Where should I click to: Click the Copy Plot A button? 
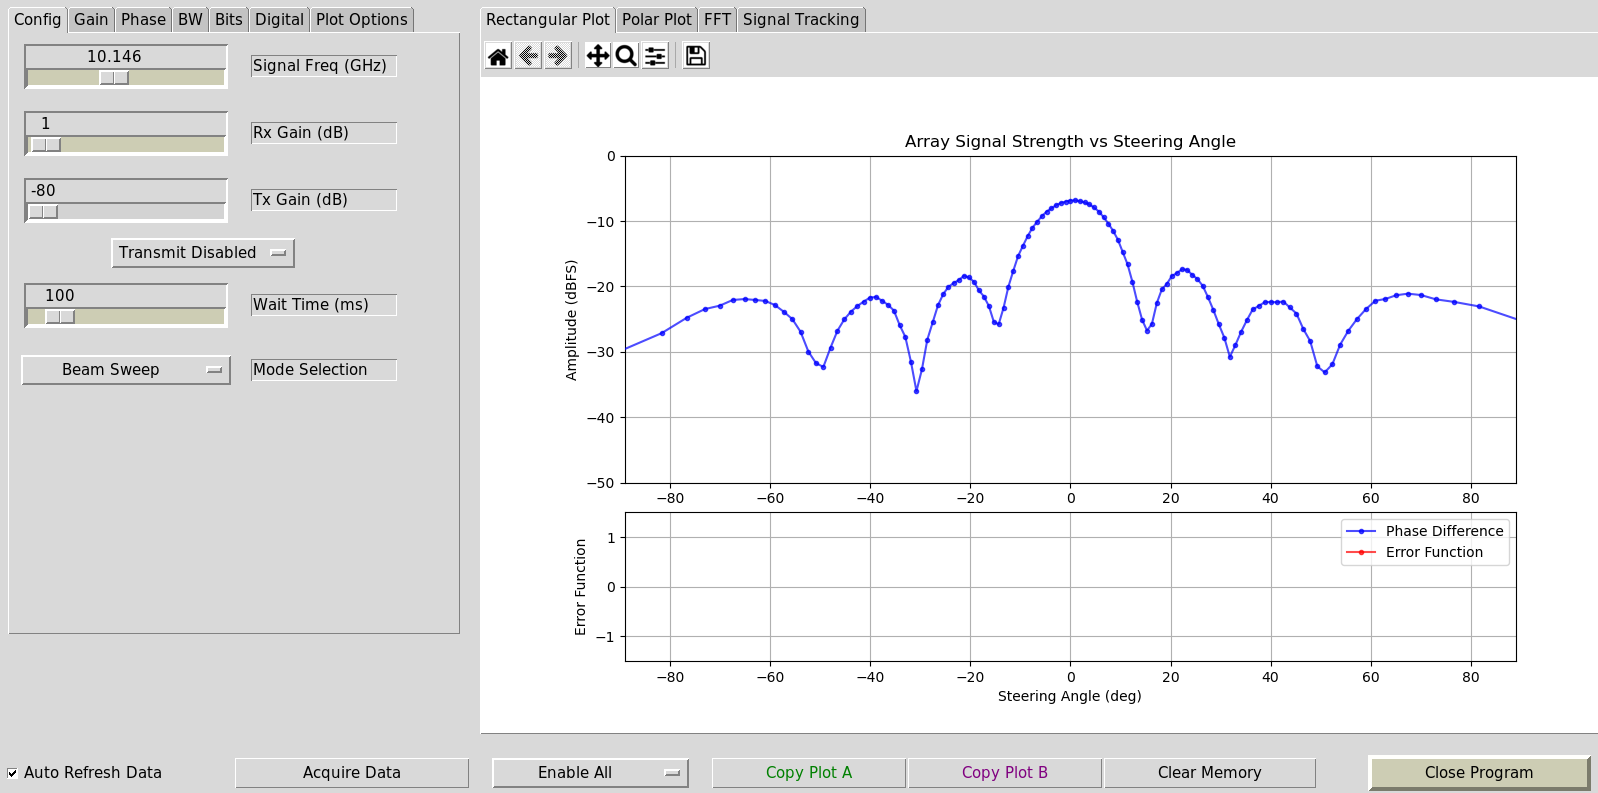tap(808, 773)
